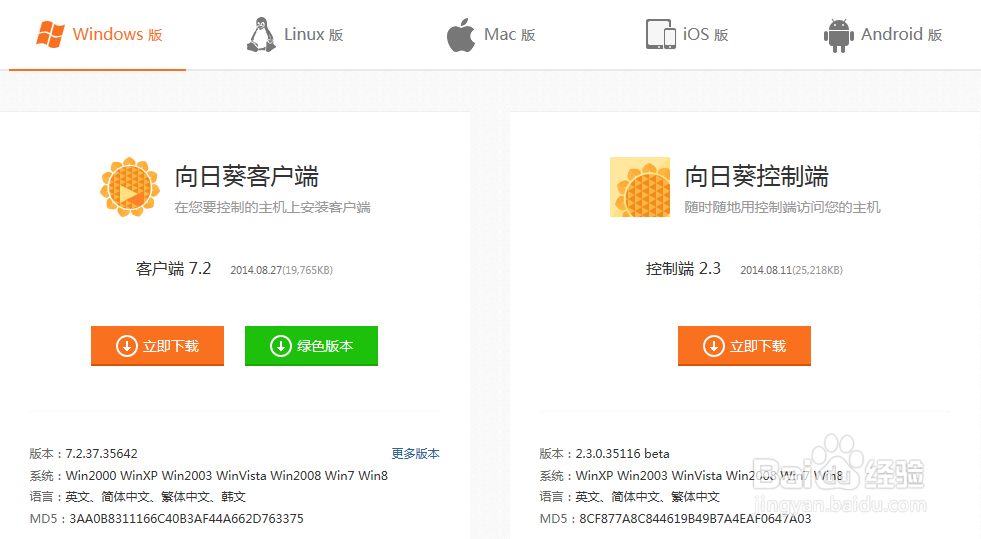This screenshot has width=981, height=539.
Task: Click the subtitle 在您要控制的主机上安装客户端
Action: tap(272, 207)
